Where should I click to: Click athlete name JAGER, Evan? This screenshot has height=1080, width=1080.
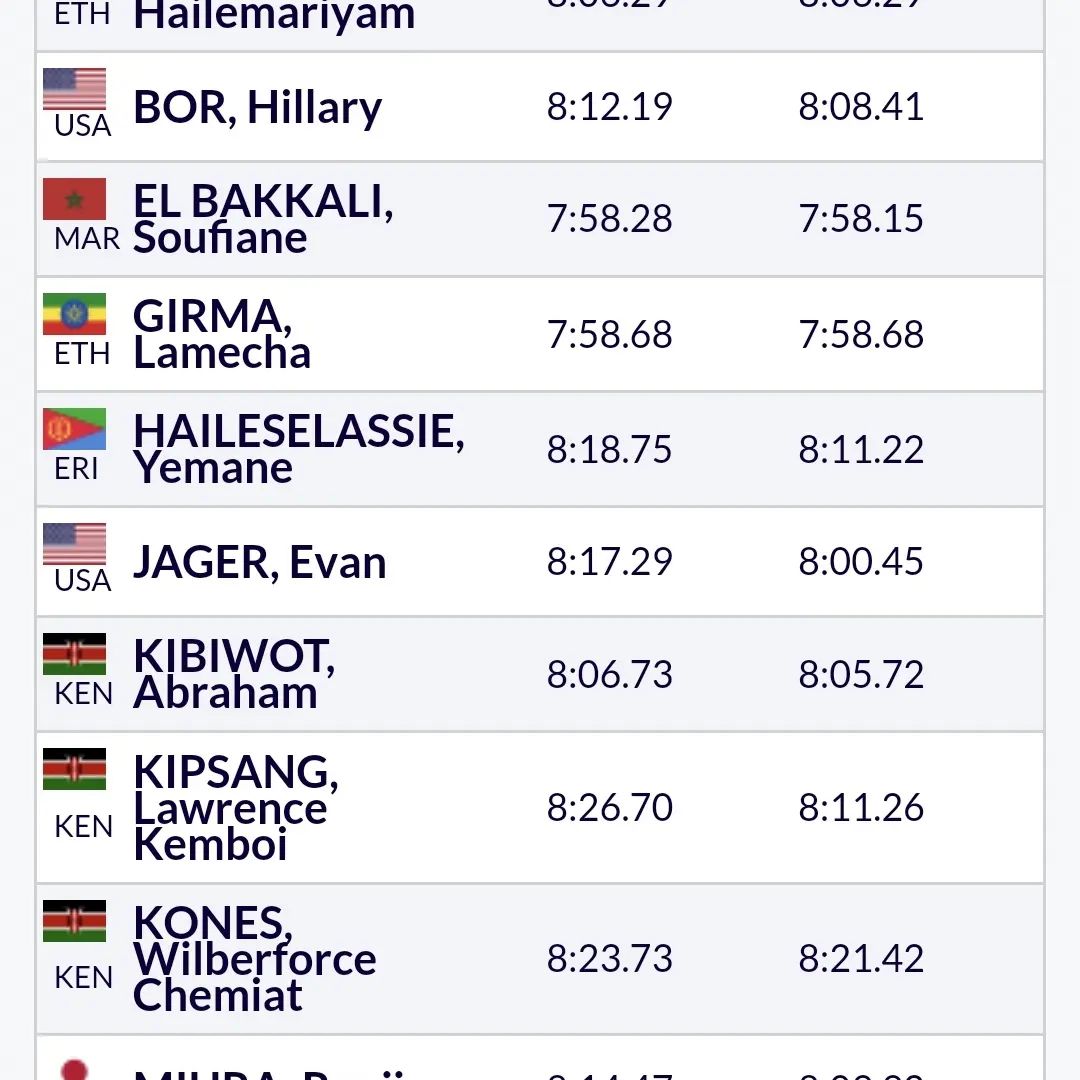pos(259,562)
